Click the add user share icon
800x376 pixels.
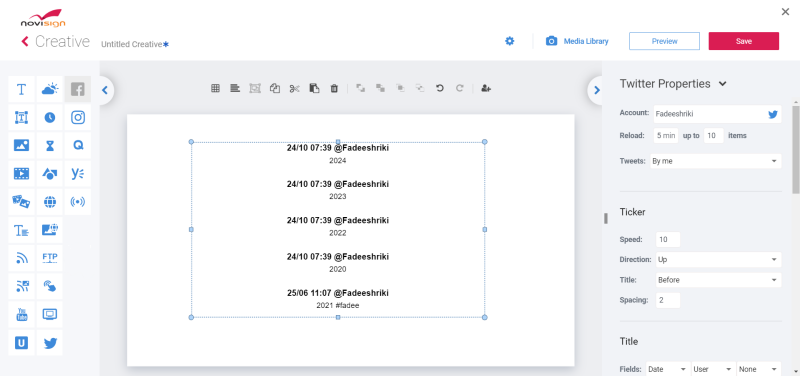486,88
